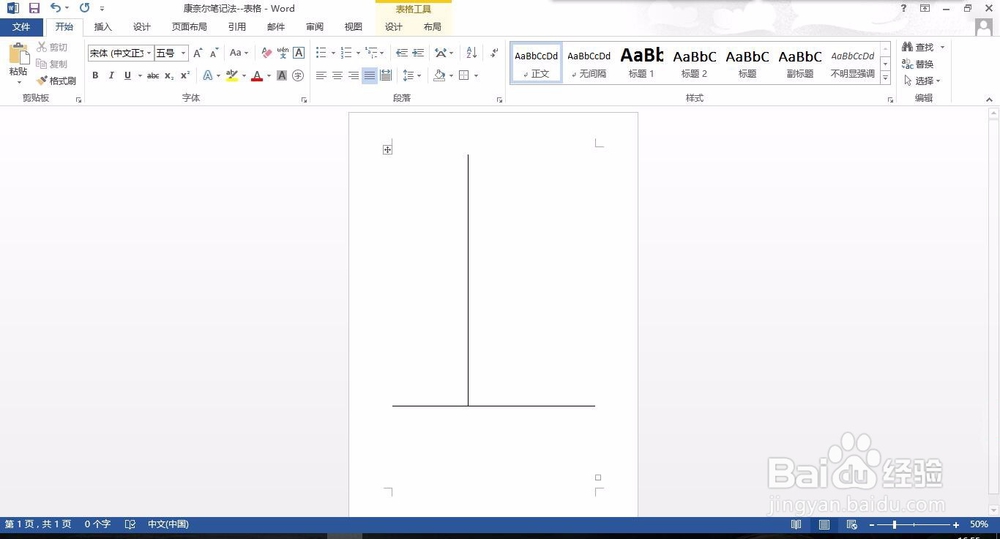Sort the selected content
Screen dimensions: 1000x539
click(x=471, y=53)
